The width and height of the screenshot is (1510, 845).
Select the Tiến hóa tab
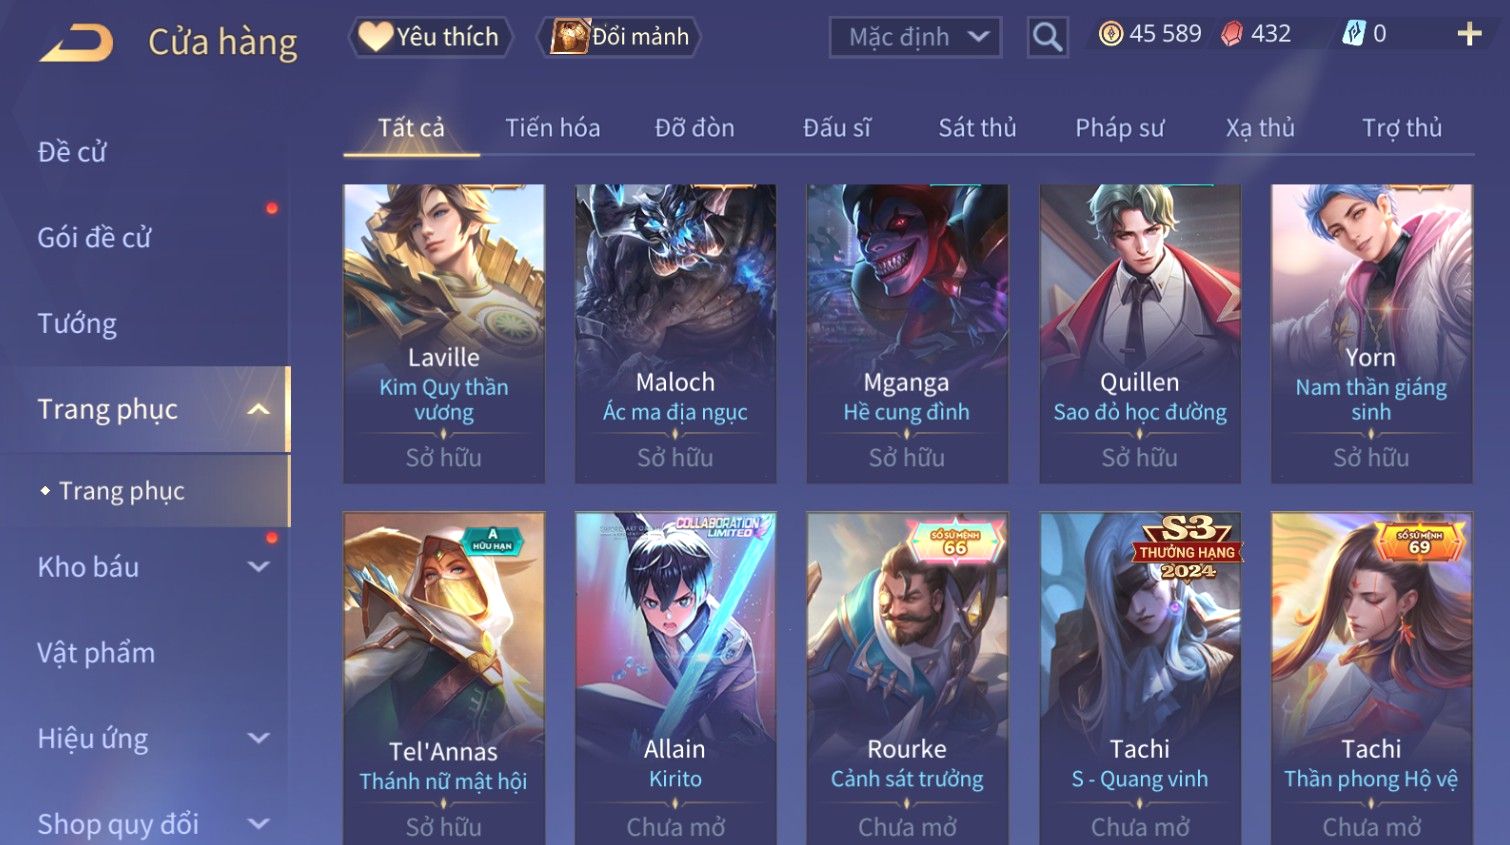[552, 128]
